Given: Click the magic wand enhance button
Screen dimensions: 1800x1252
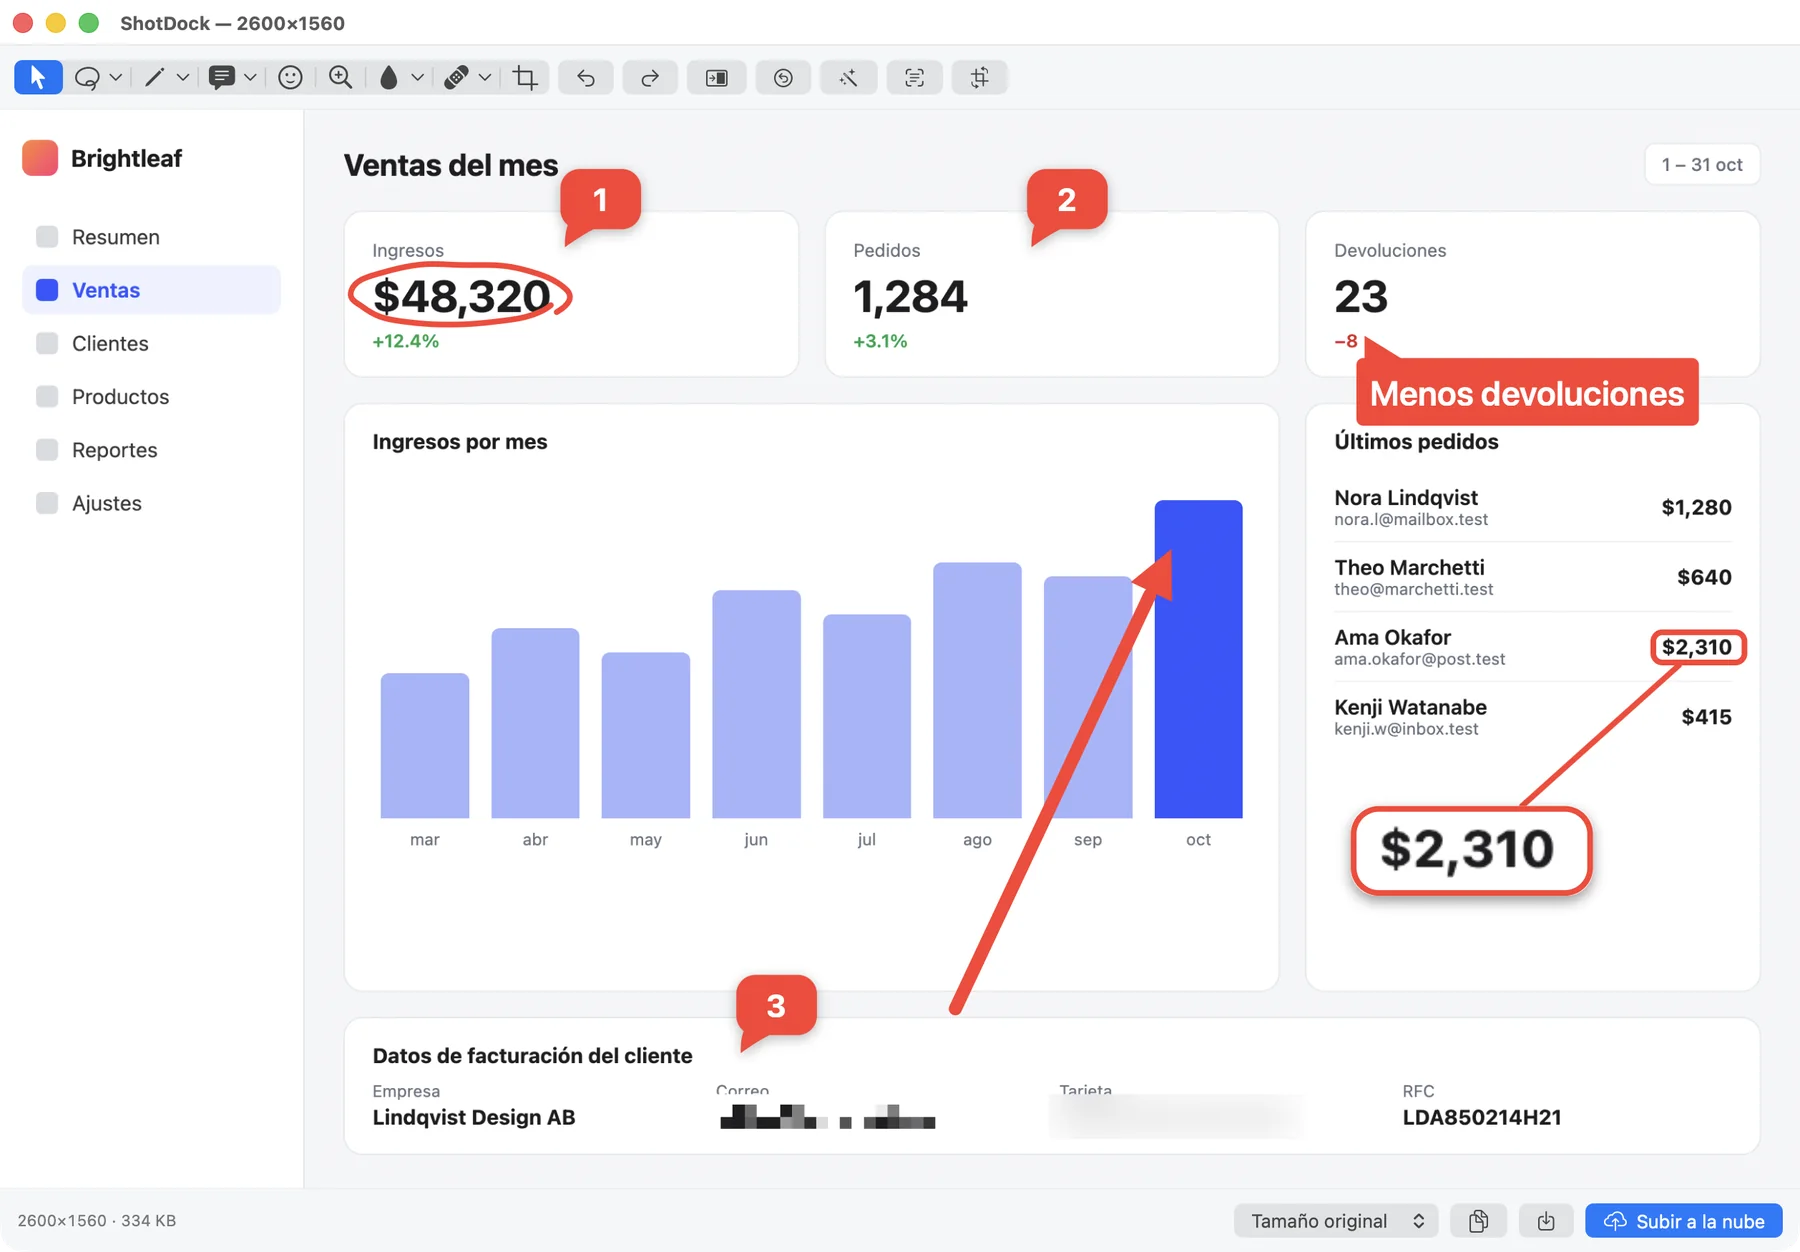Looking at the screenshot, I should pos(848,77).
